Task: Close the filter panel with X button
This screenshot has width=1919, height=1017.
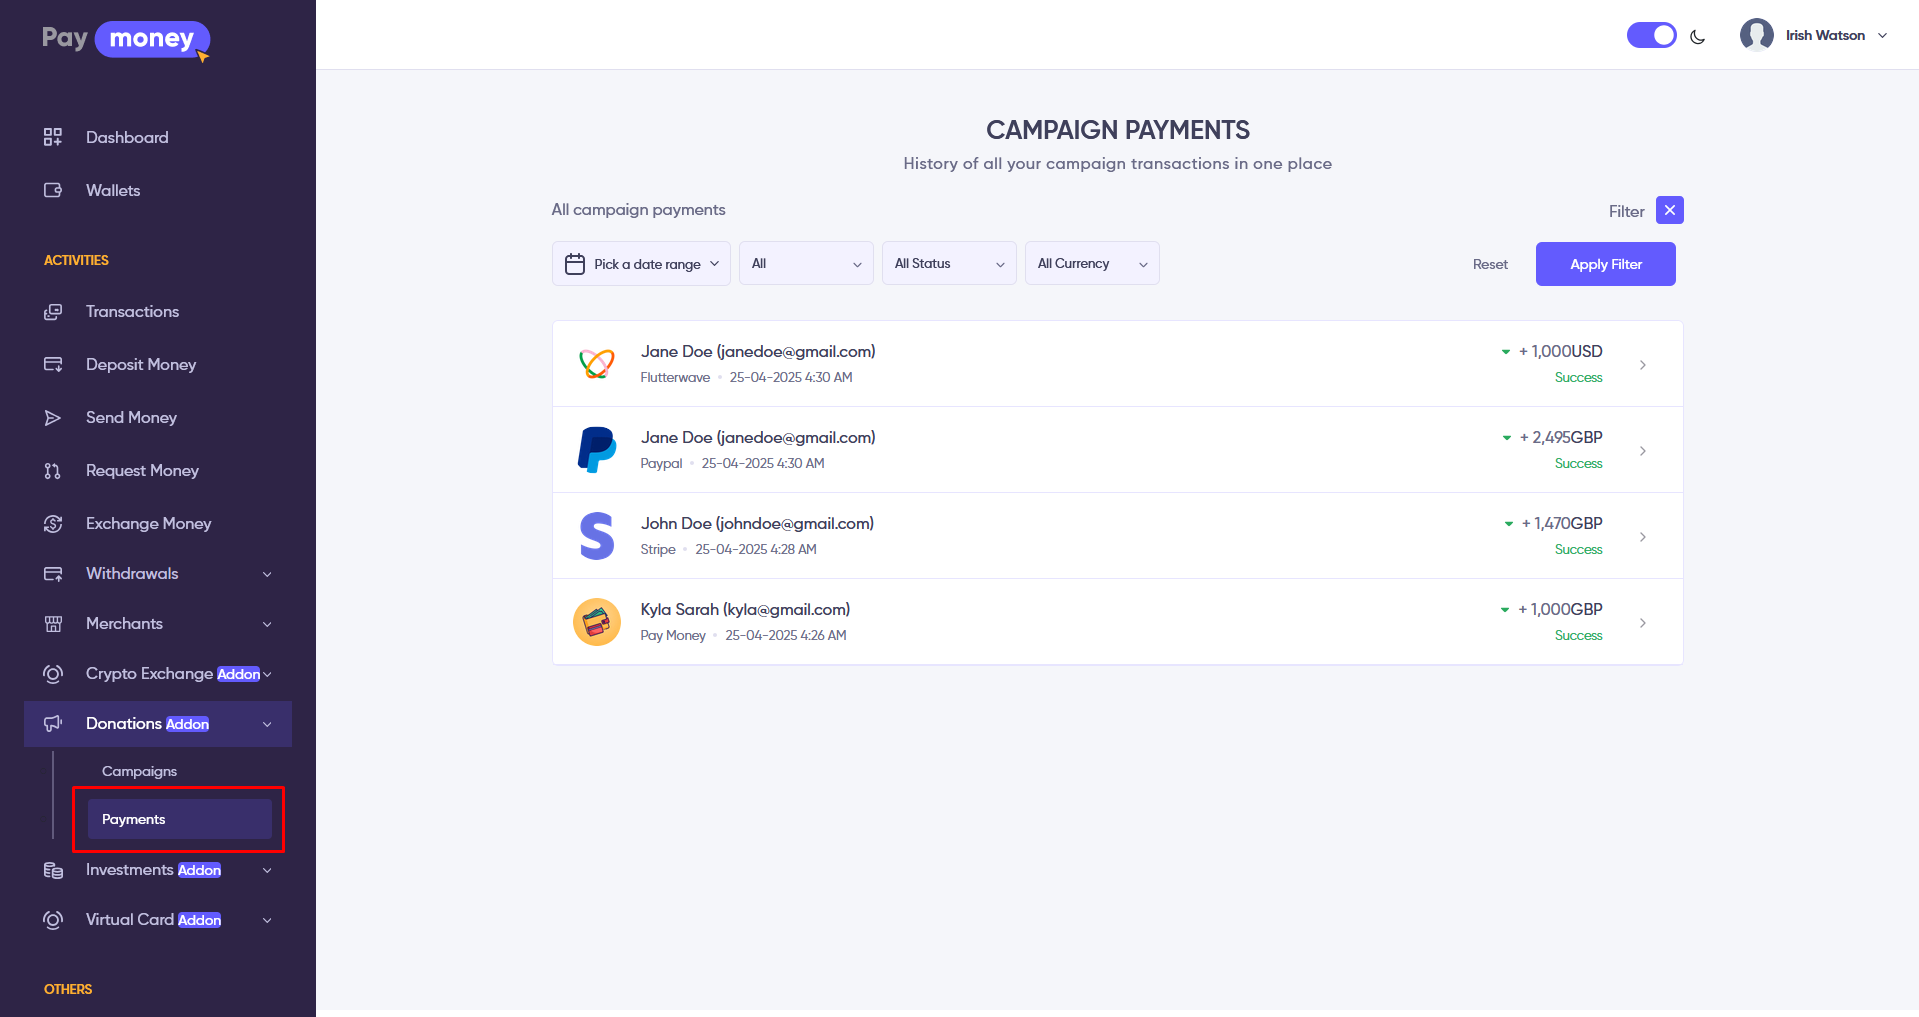Action: coord(1669,210)
